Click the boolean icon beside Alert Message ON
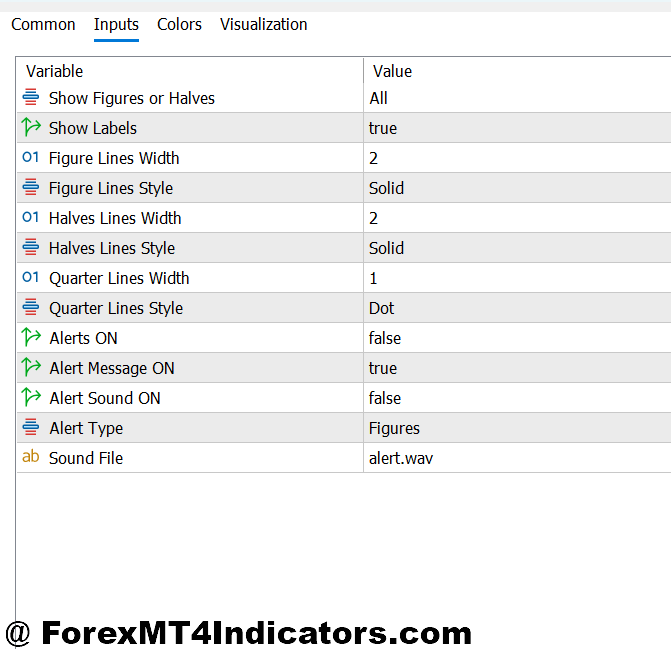Viewport: 671px width, 649px height. (30, 368)
